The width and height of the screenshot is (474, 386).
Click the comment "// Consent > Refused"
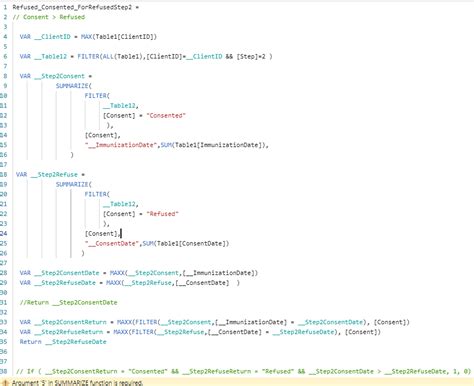point(49,17)
